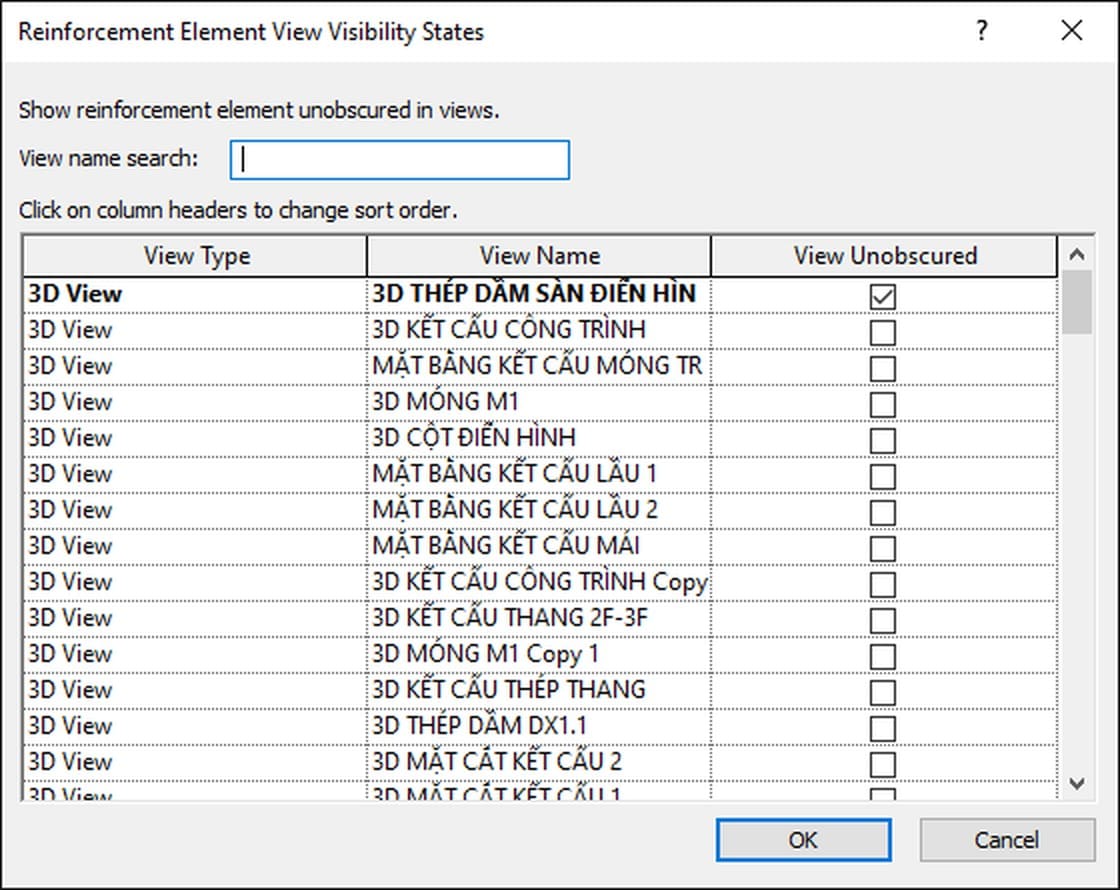Screen dimensions: 1120x890
Task: Enable unobscured for 3D MÓNG M1
Action: tap(883, 404)
